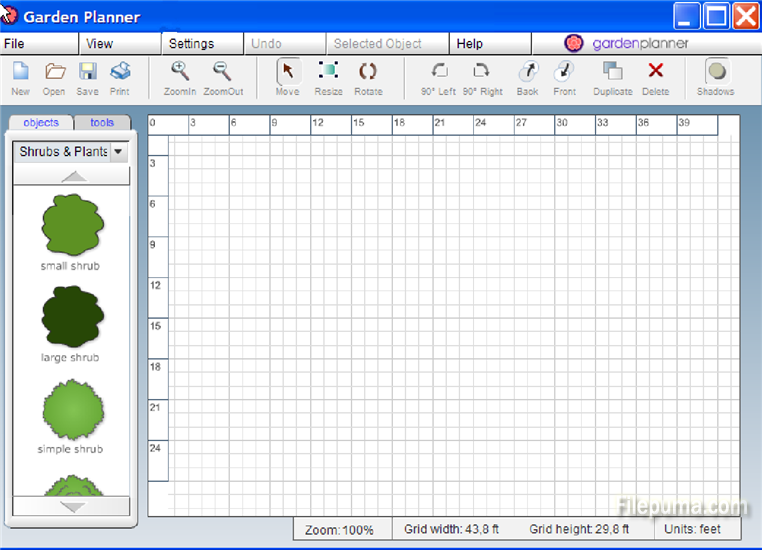Viewport: 762px width, 550px height.
Task: Select the small shrub thumbnail
Action: pyautogui.click(x=71, y=225)
